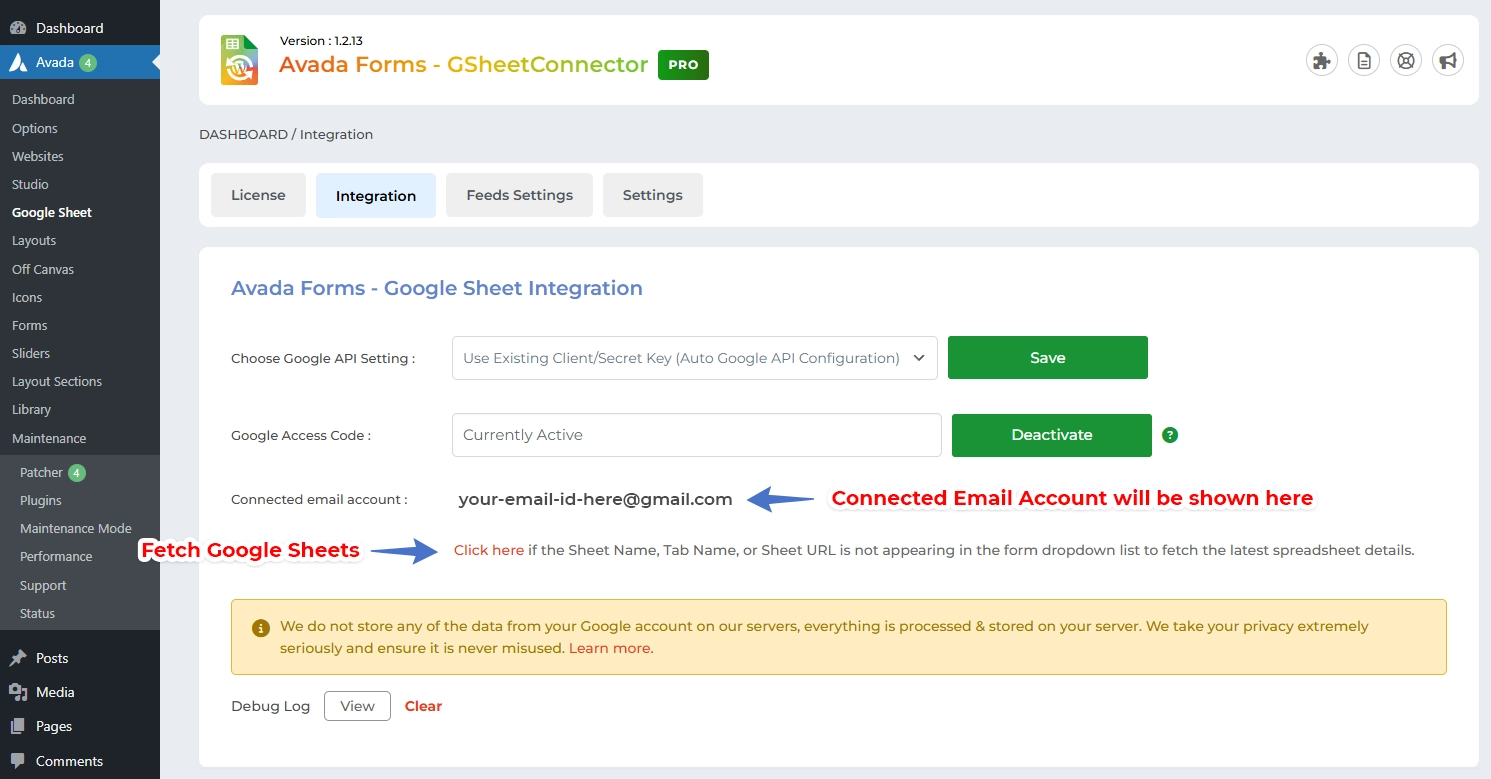Open the Choose Google API Setting dropdown

coord(694,358)
